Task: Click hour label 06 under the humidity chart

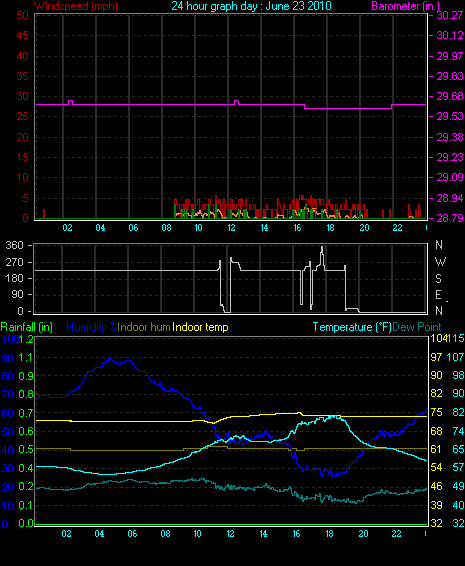Action: [132, 534]
